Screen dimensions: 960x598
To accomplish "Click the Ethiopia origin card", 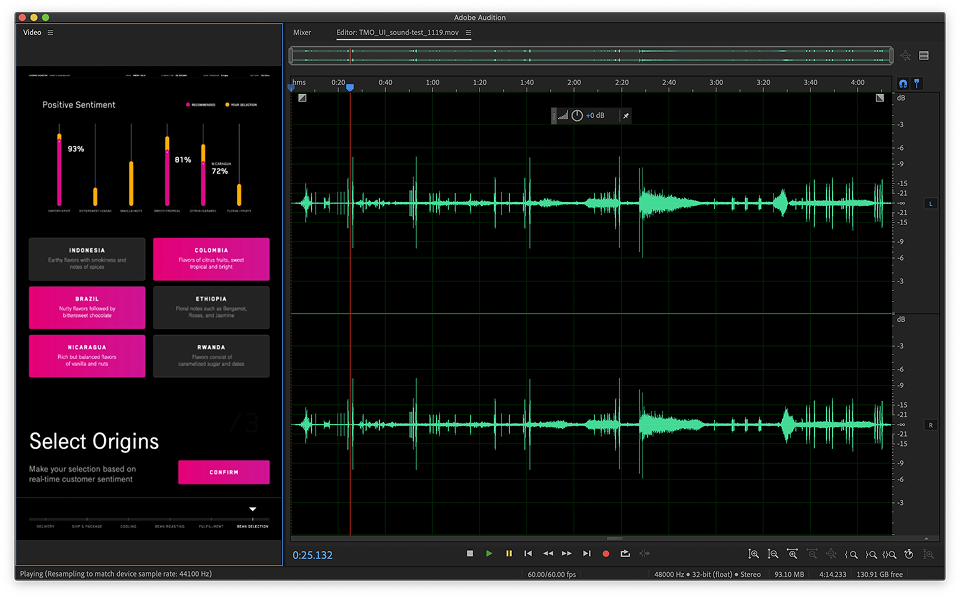I will tap(211, 308).
